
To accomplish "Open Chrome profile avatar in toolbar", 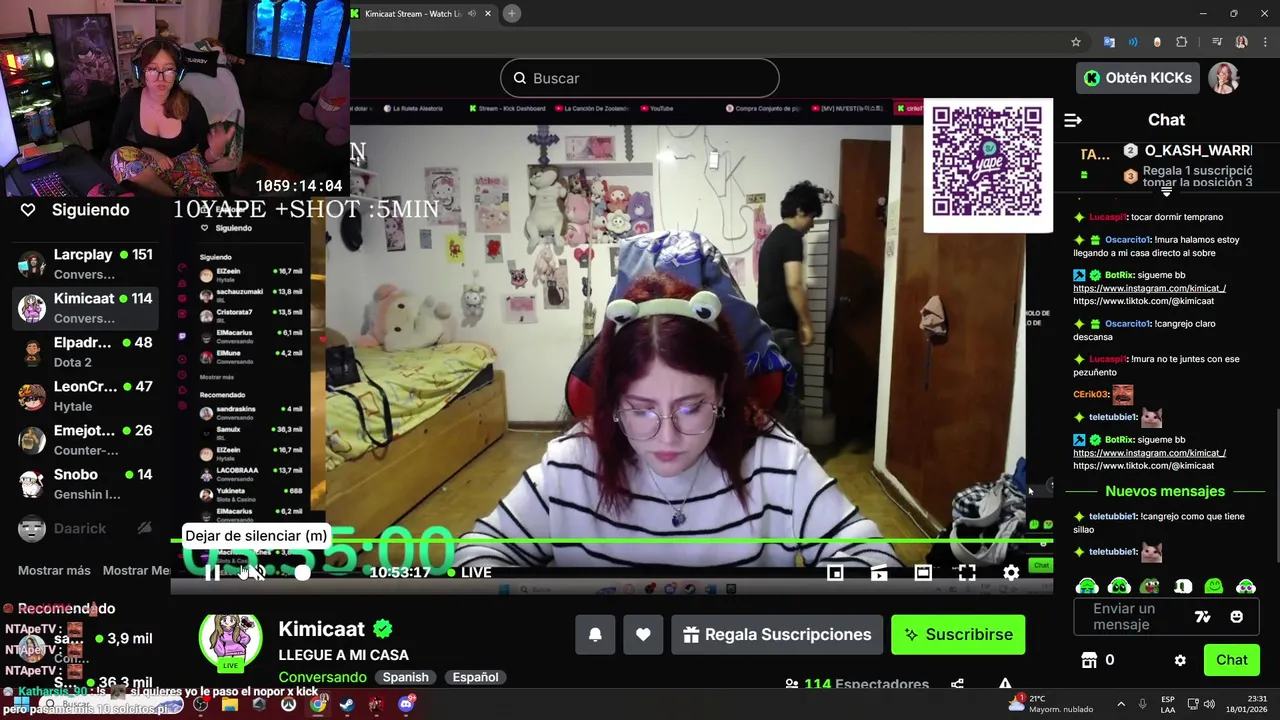I will click(x=1241, y=42).
